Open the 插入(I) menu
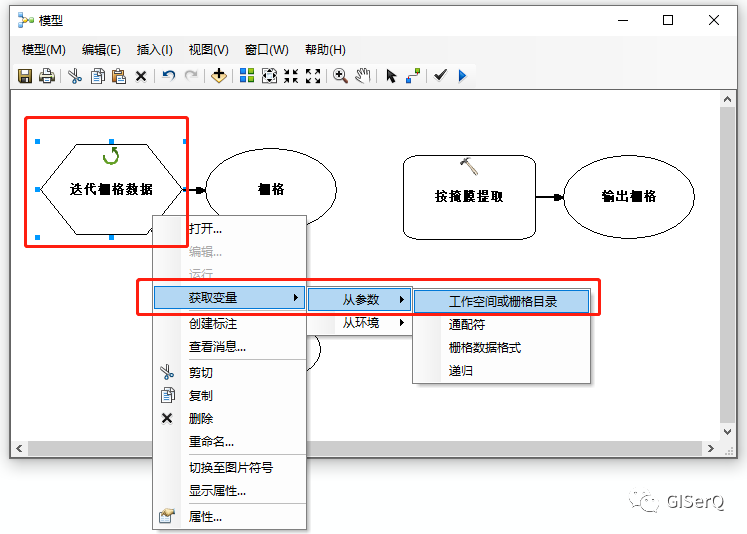 tap(154, 50)
